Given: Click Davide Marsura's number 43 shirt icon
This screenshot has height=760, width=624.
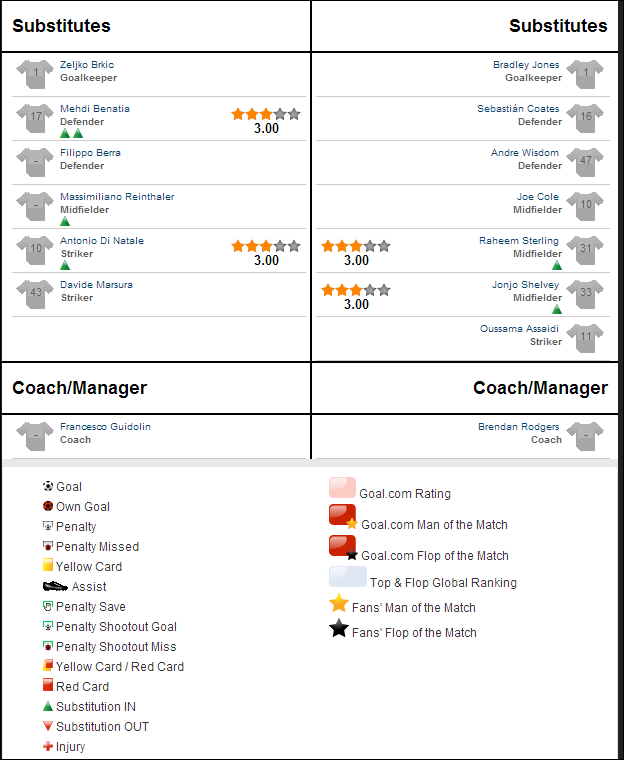Looking at the screenshot, I should (35, 294).
